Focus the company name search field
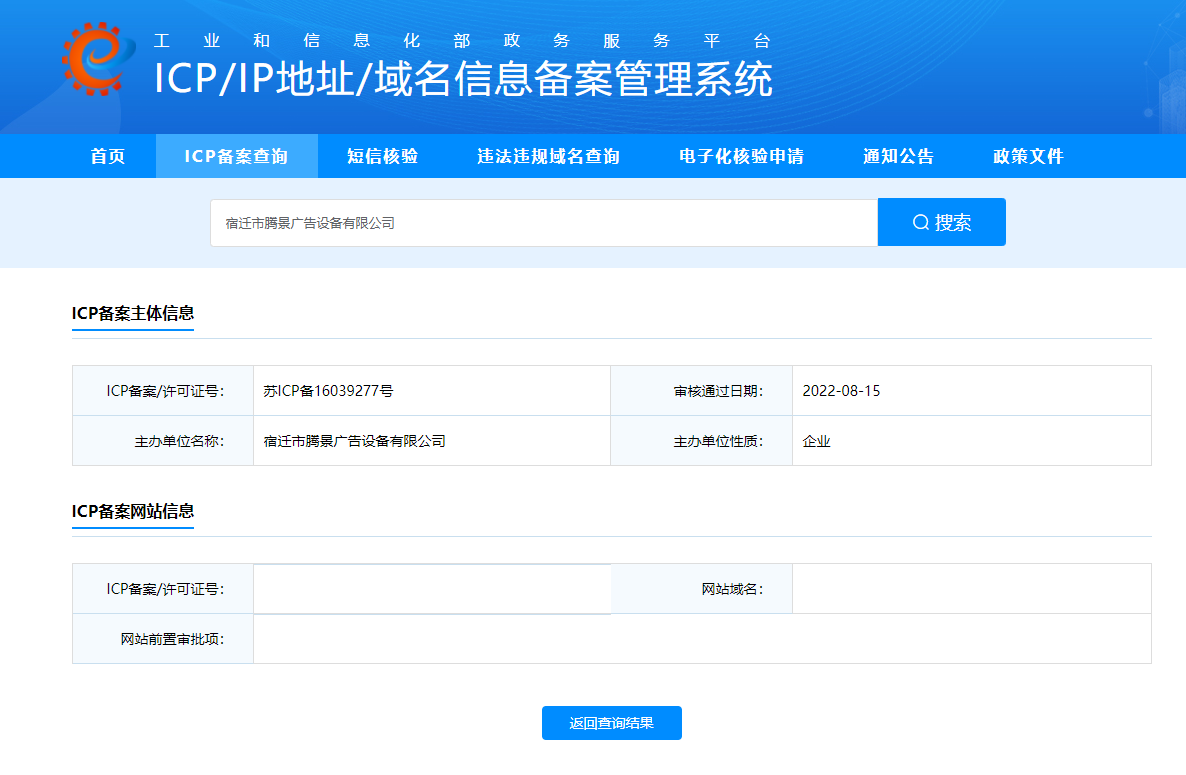Screen dimensions: 1186x775 click(x=543, y=223)
